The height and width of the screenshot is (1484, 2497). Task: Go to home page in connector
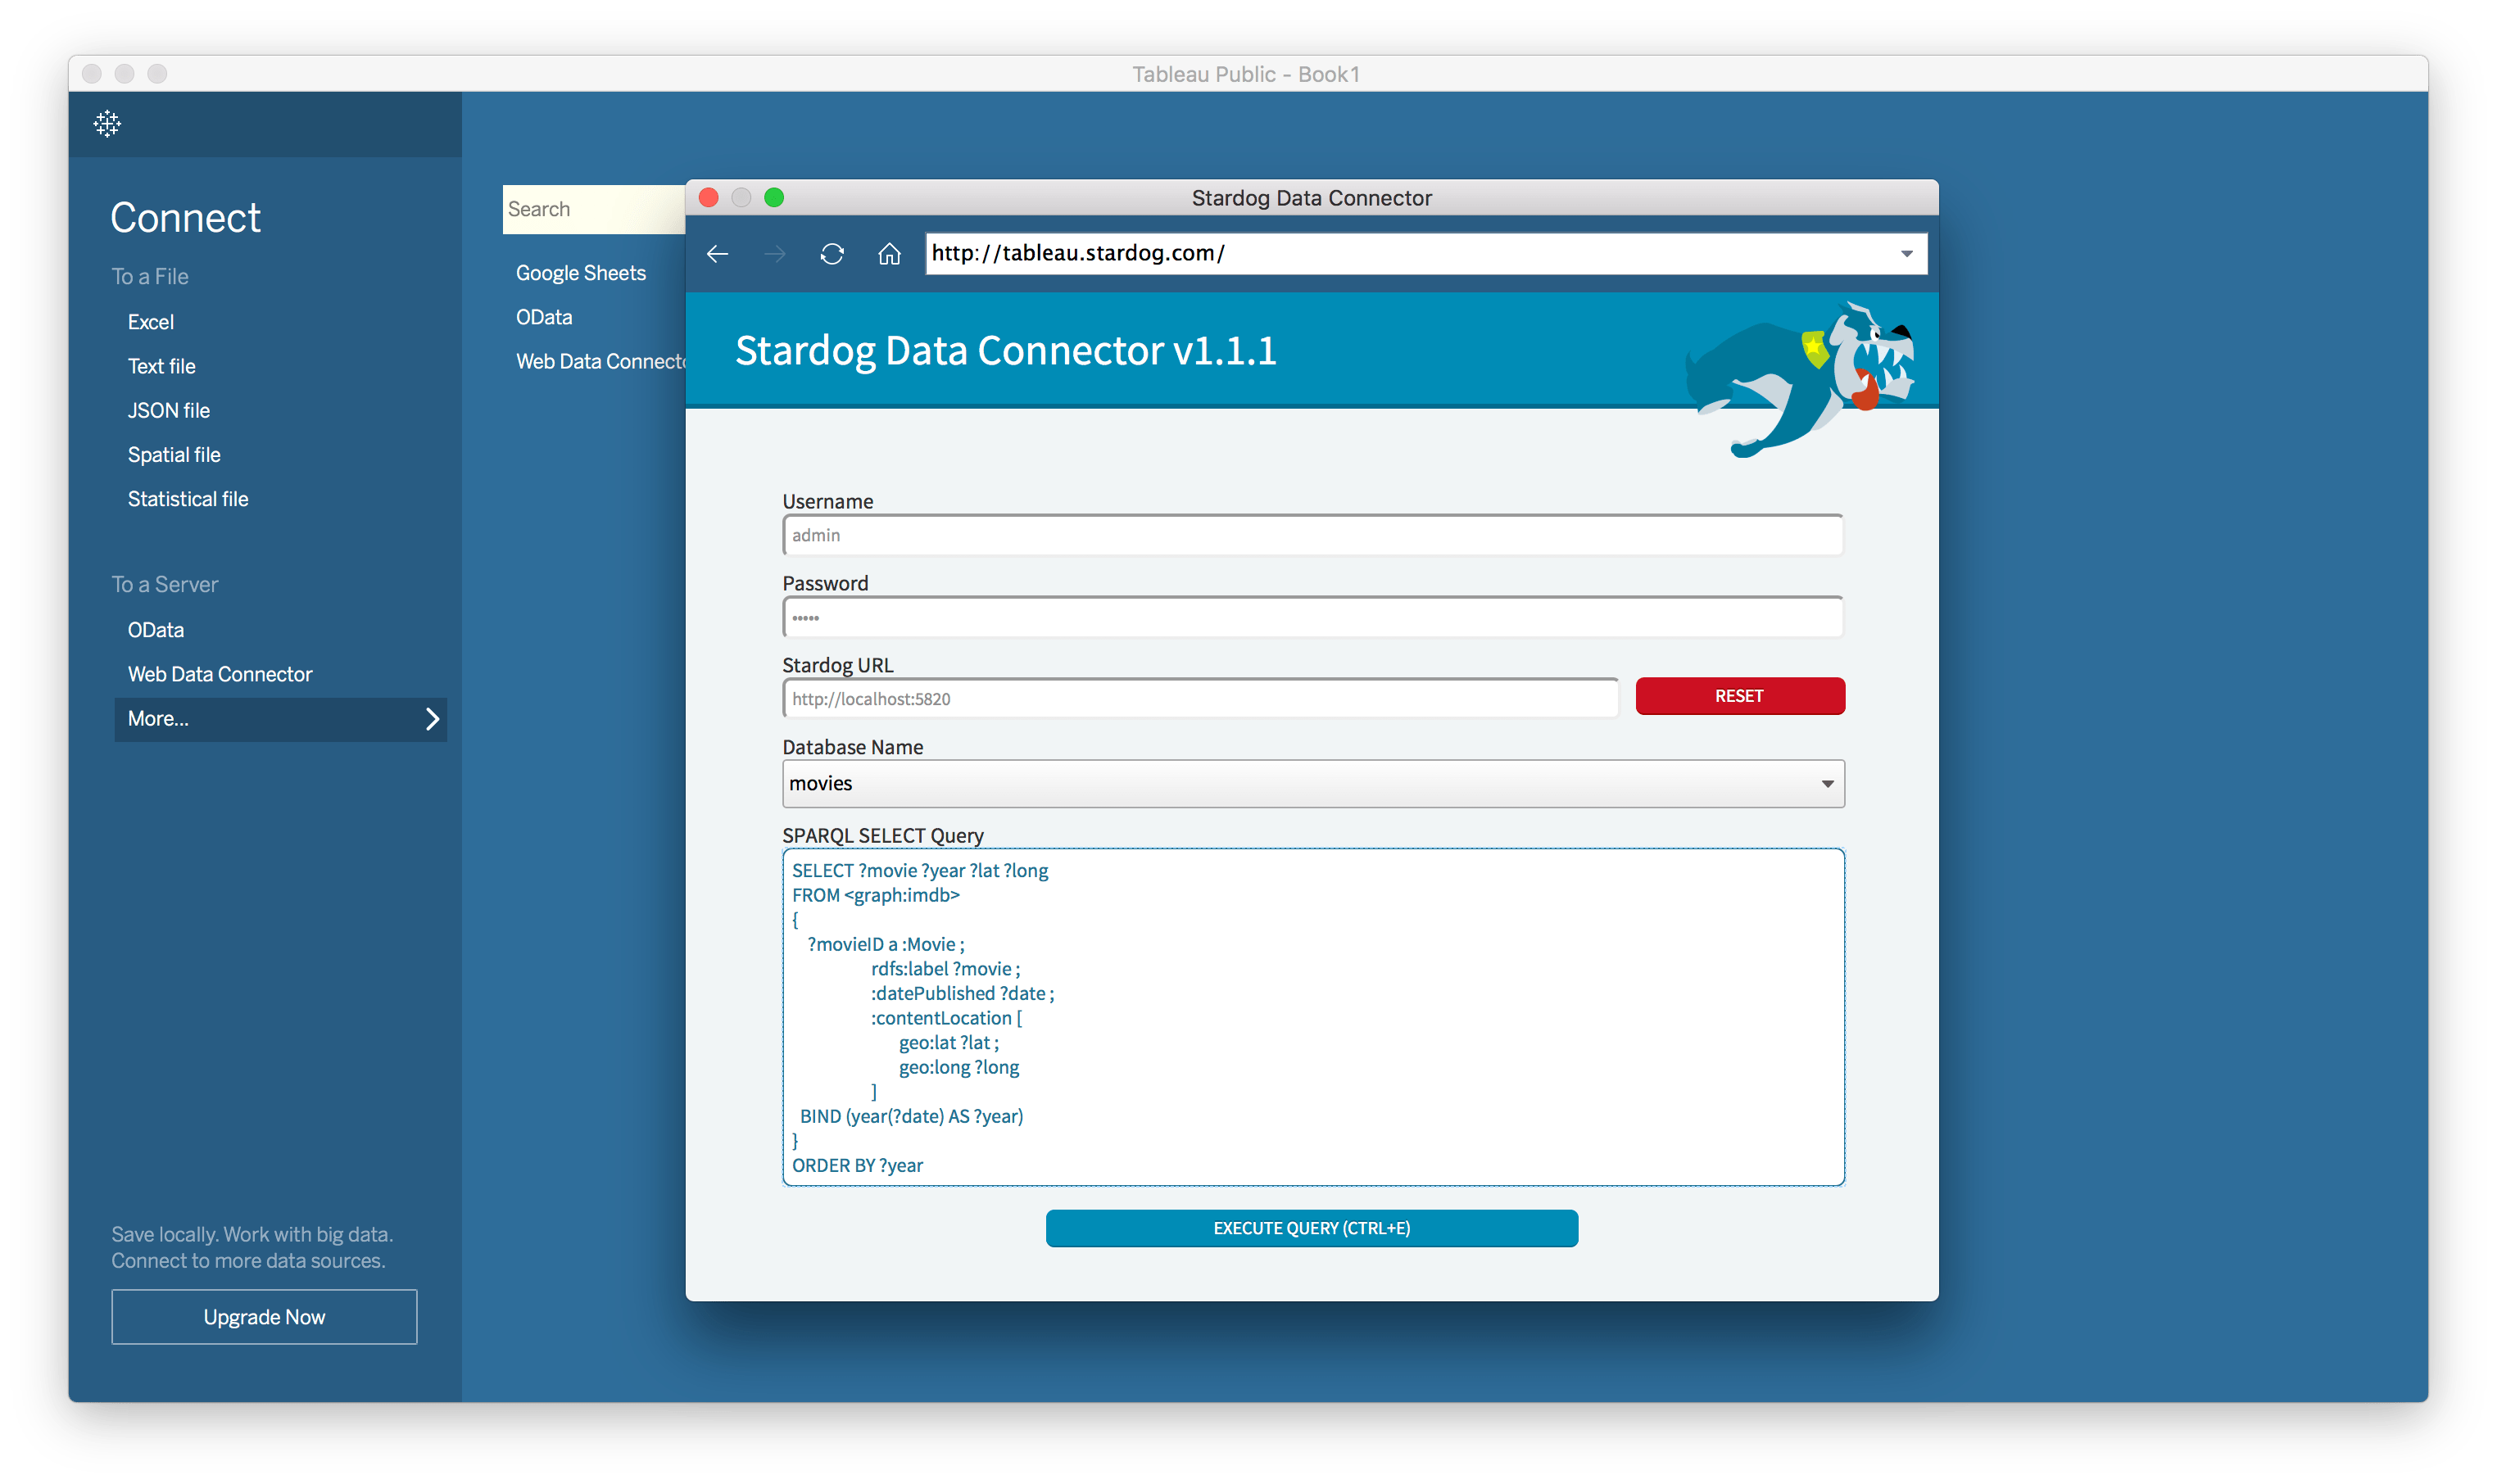click(x=889, y=254)
